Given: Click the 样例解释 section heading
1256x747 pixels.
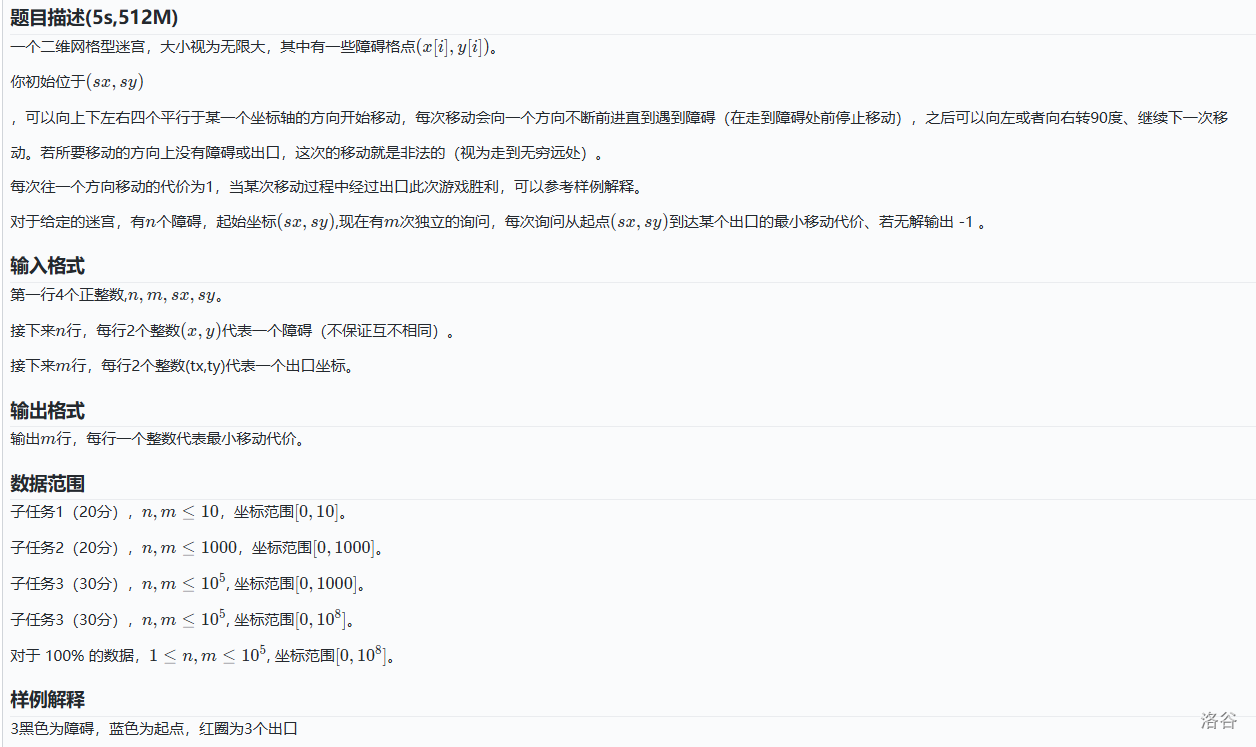Looking at the screenshot, I should [47, 699].
